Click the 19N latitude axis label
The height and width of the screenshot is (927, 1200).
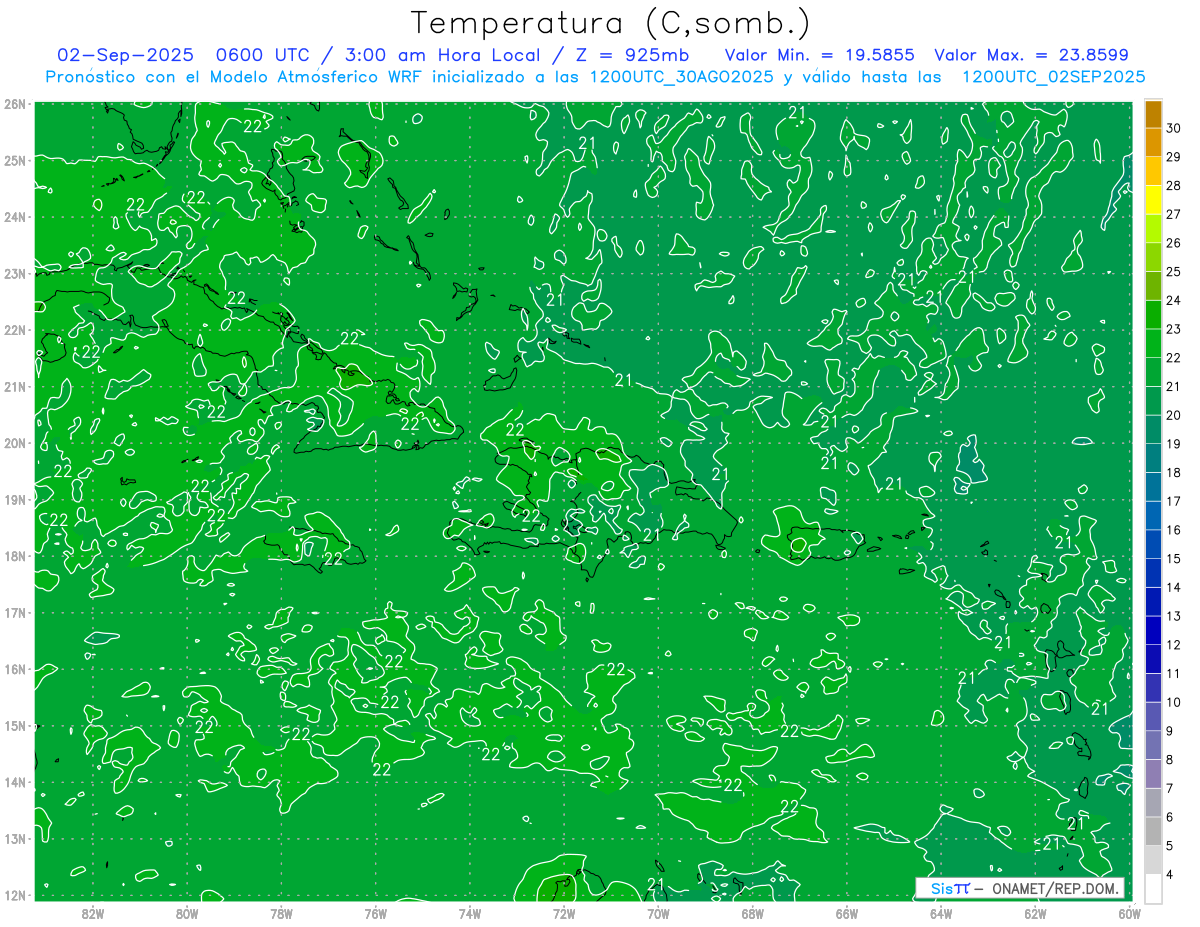pyautogui.click(x=14, y=499)
